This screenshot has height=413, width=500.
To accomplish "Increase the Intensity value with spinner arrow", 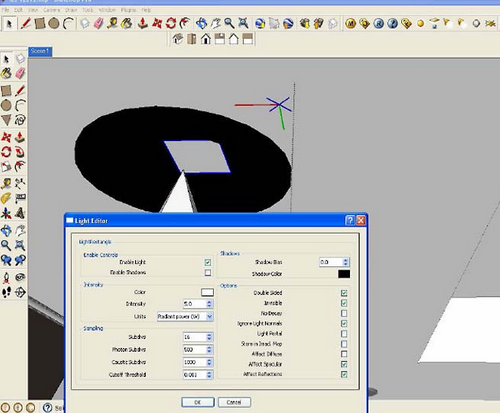I will (x=209, y=302).
